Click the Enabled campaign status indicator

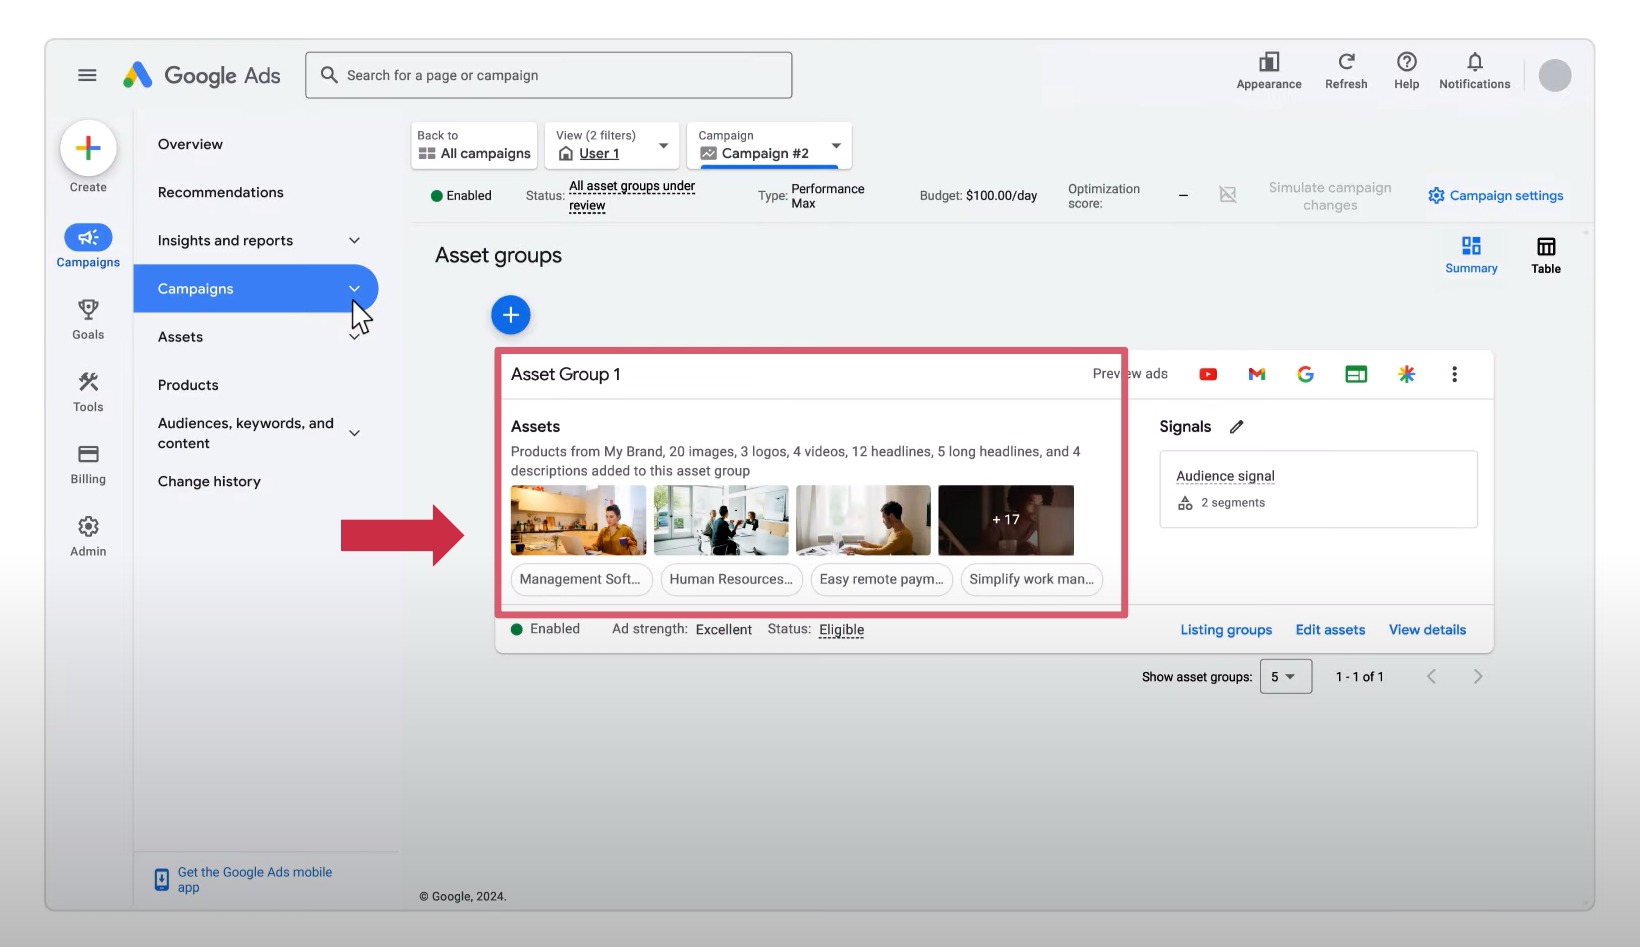coord(461,196)
